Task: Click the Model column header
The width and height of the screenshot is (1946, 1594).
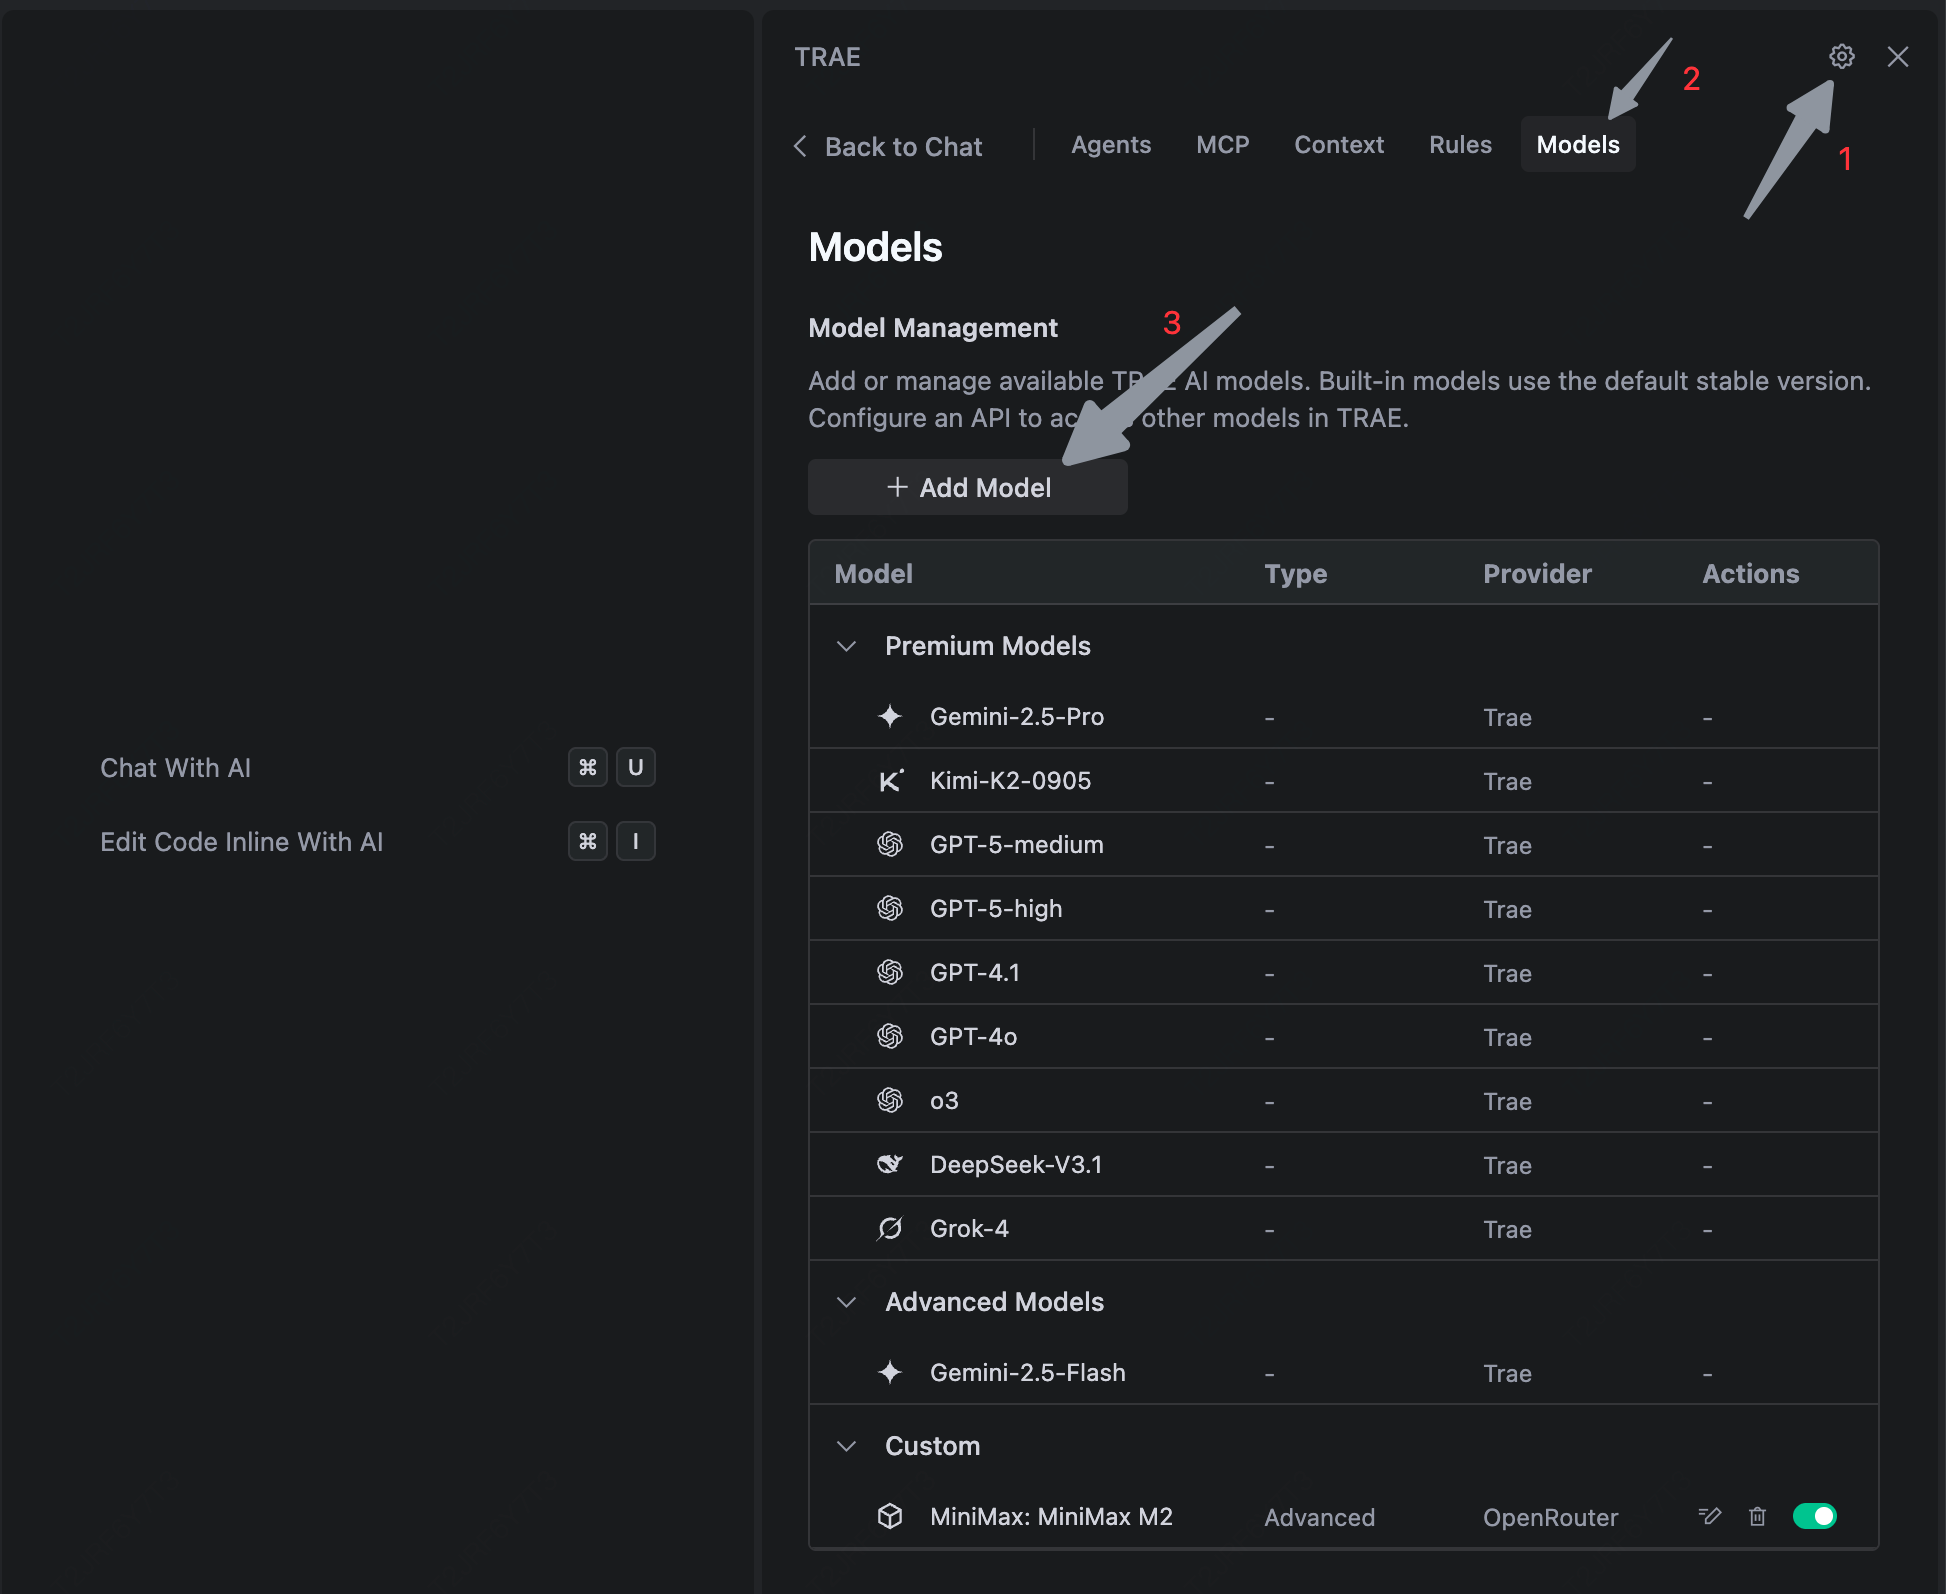Action: pyautogui.click(x=873, y=574)
